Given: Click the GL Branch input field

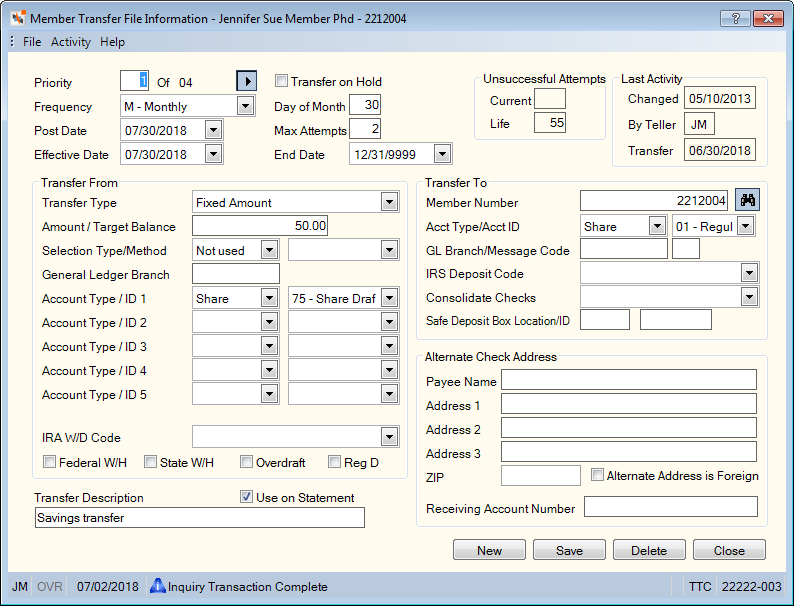Looking at the screenshot, I should pos(624,249).
